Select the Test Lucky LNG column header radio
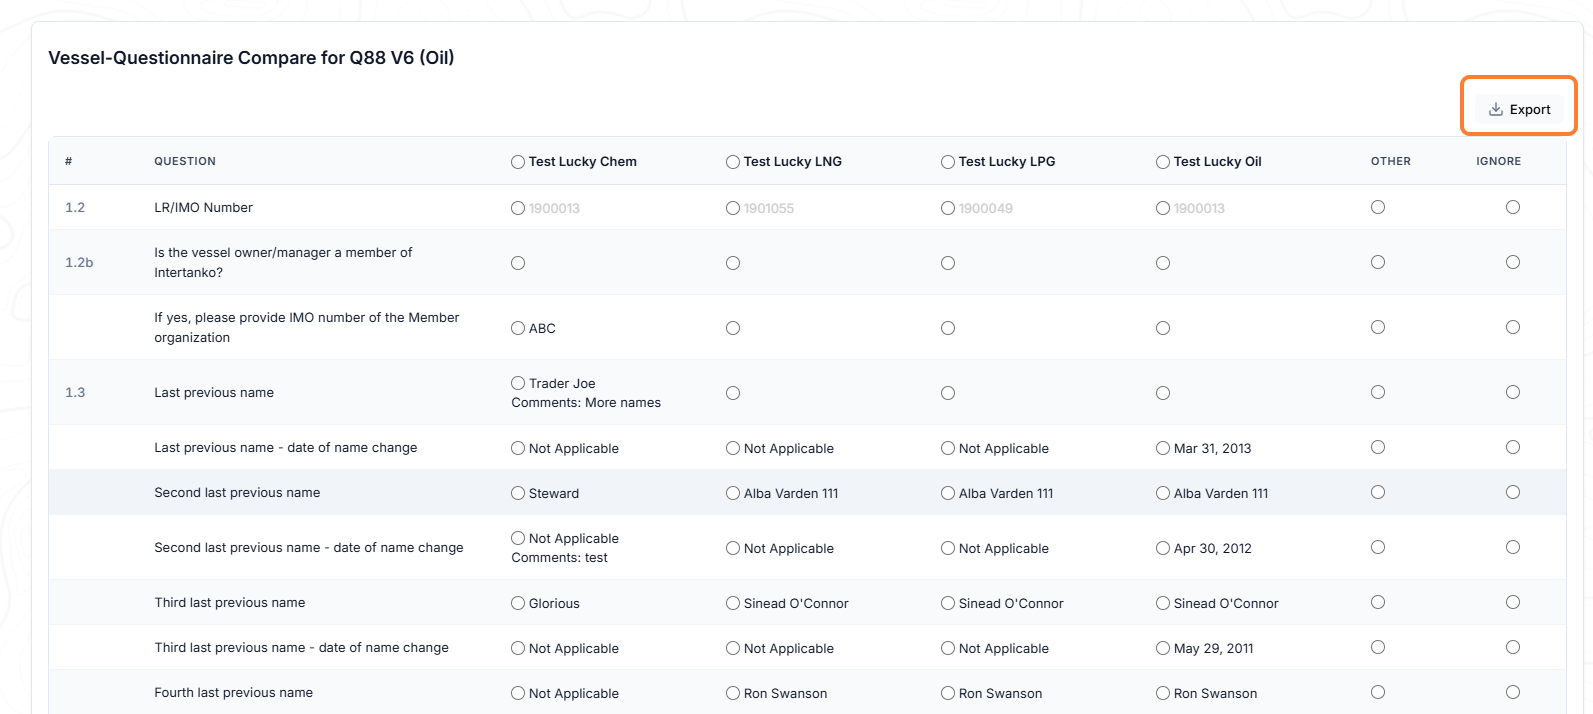The width and height of the screenshot is (1593, 714). coord(733,162)
